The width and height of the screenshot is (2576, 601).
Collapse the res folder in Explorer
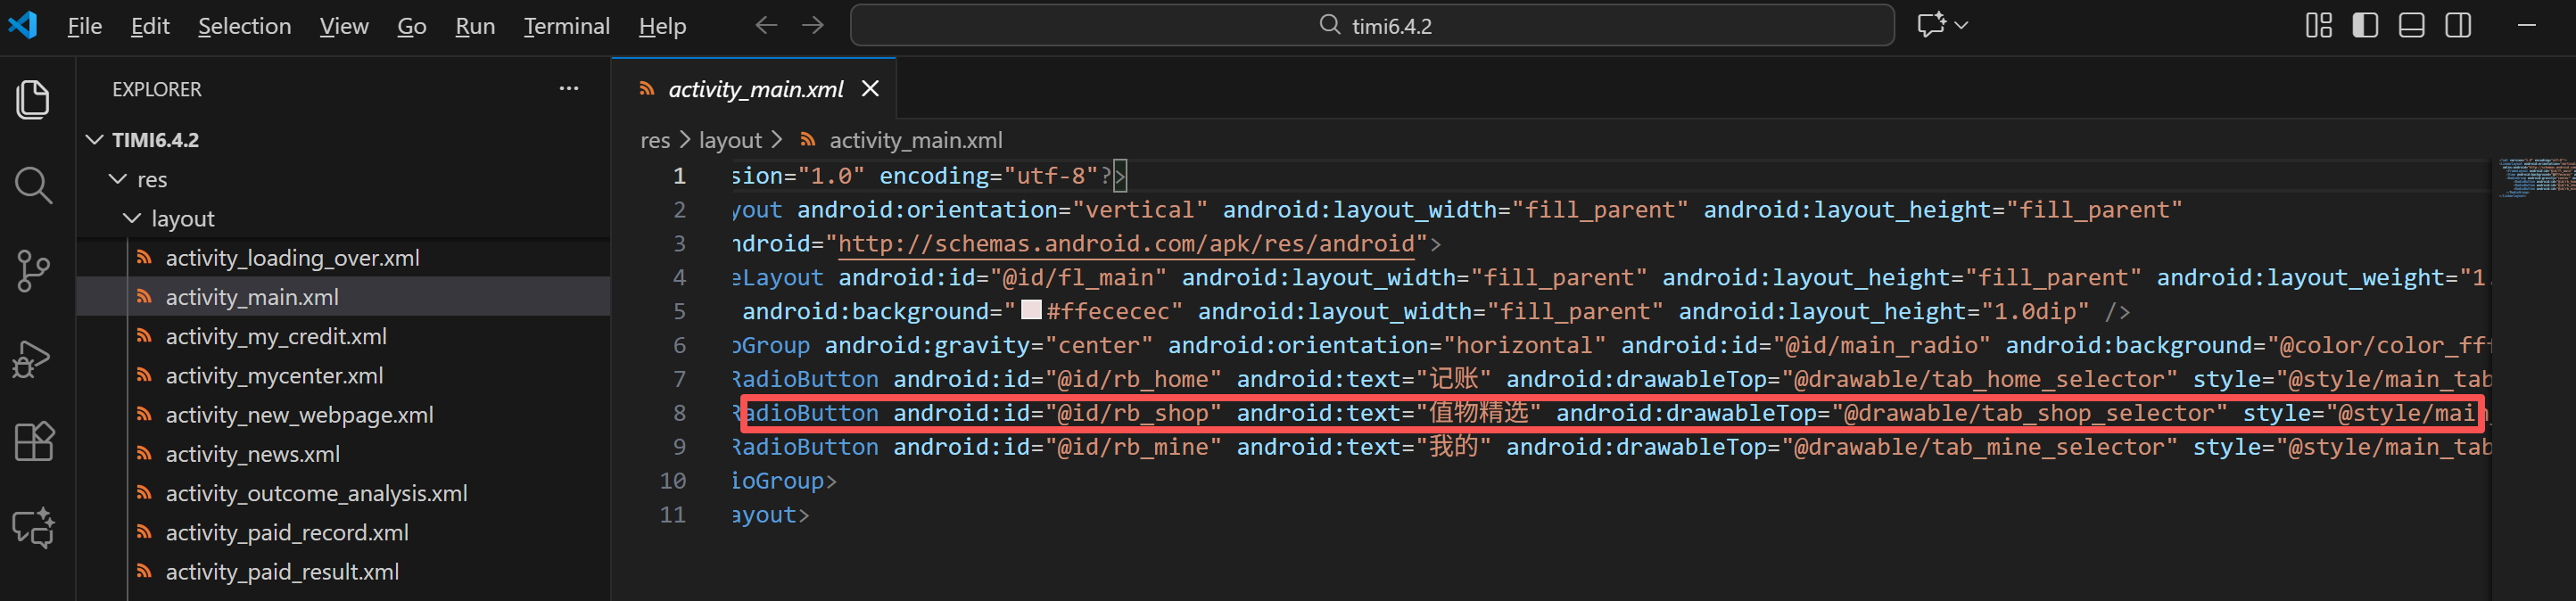[x=118, y=179]
